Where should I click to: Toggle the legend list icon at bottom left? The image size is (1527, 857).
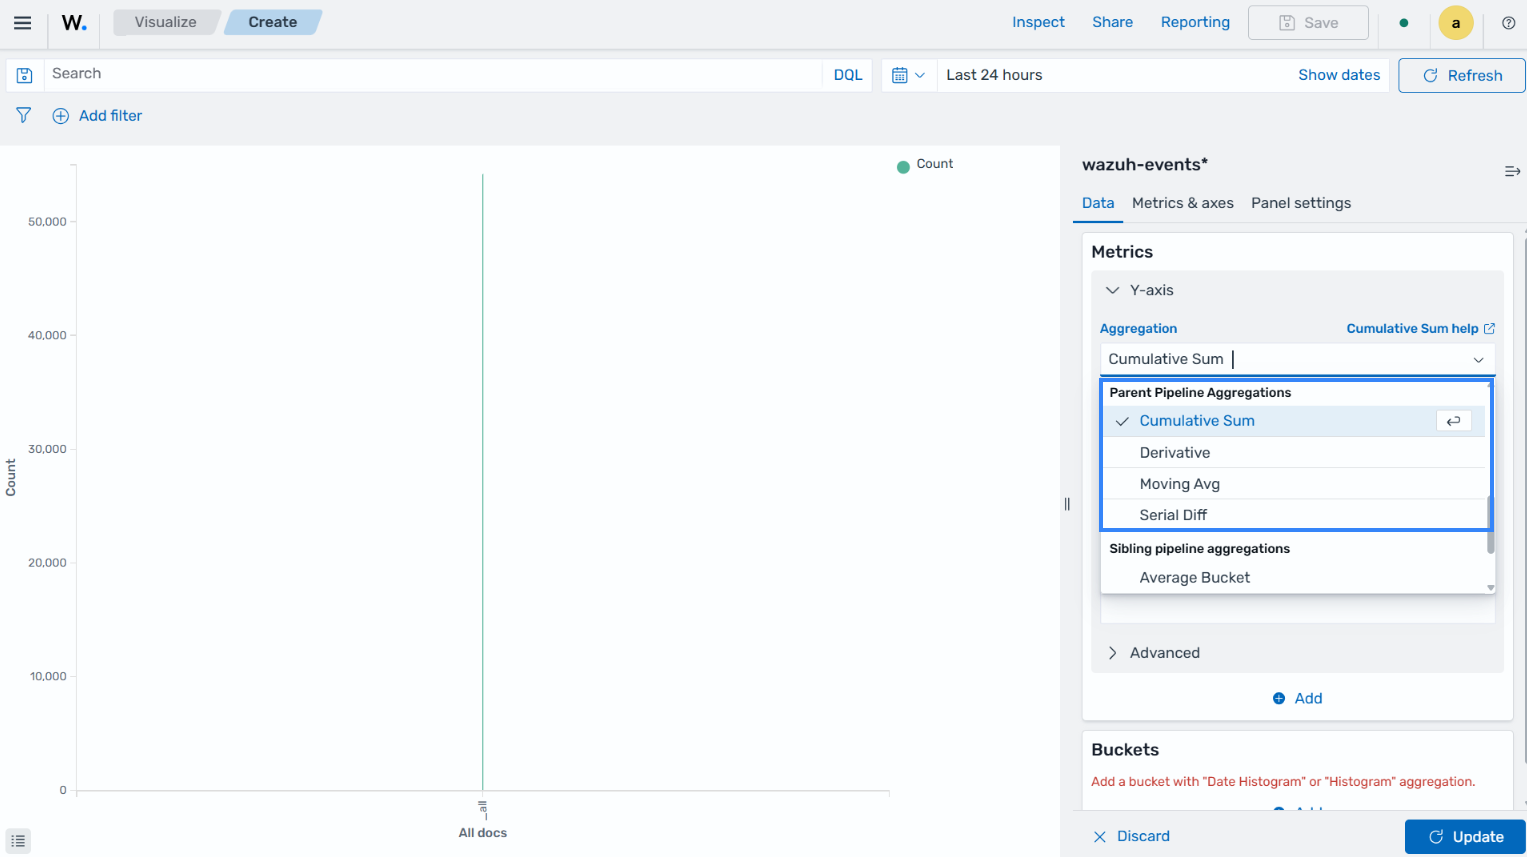pyautogui.click(x=18, y=841)
